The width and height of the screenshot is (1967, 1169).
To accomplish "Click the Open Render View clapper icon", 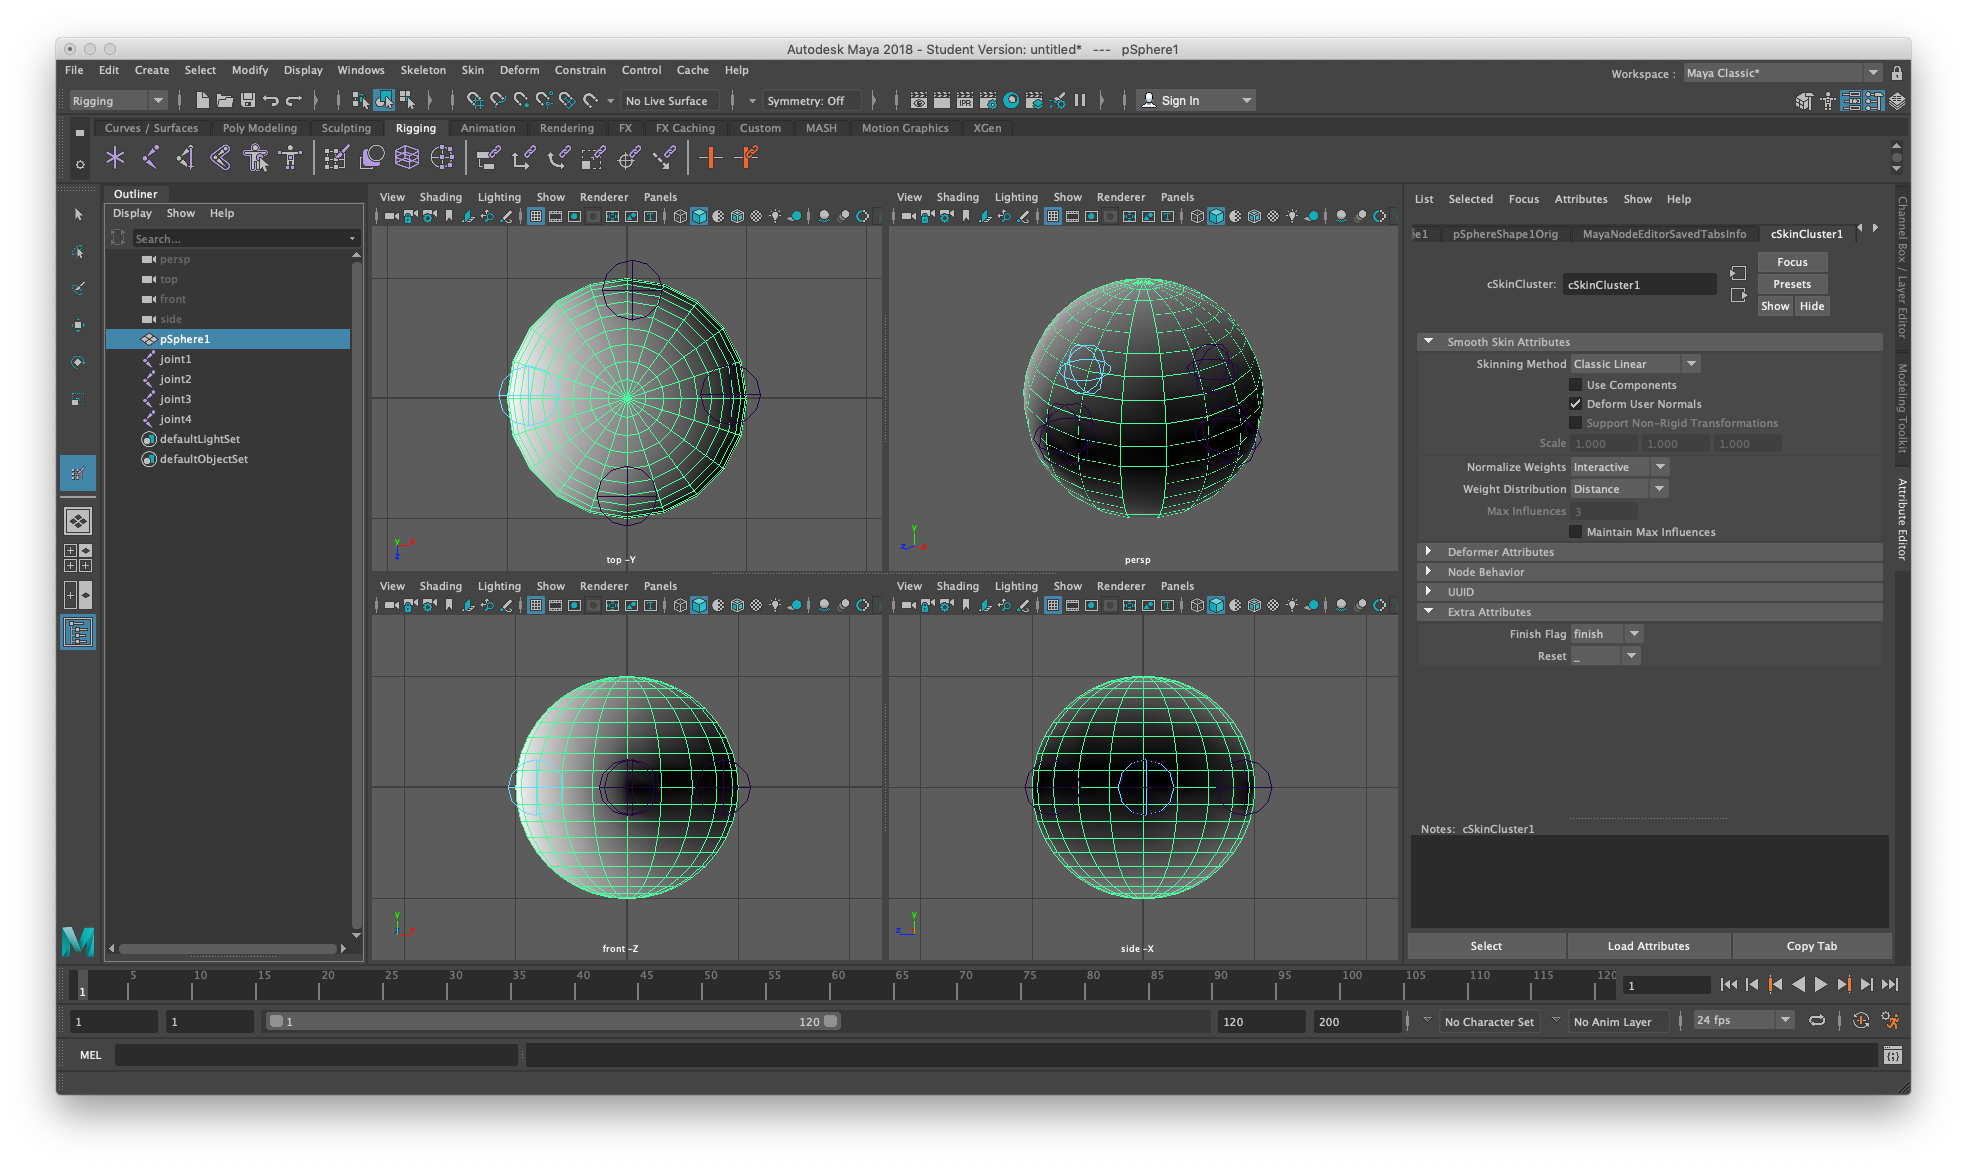I will tap(918, 100).
